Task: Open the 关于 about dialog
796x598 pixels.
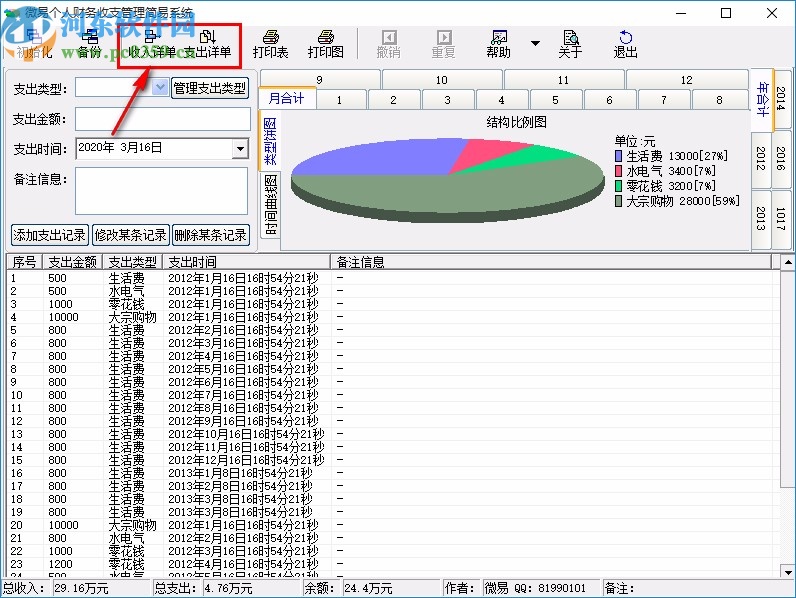Action: point(570,44)
